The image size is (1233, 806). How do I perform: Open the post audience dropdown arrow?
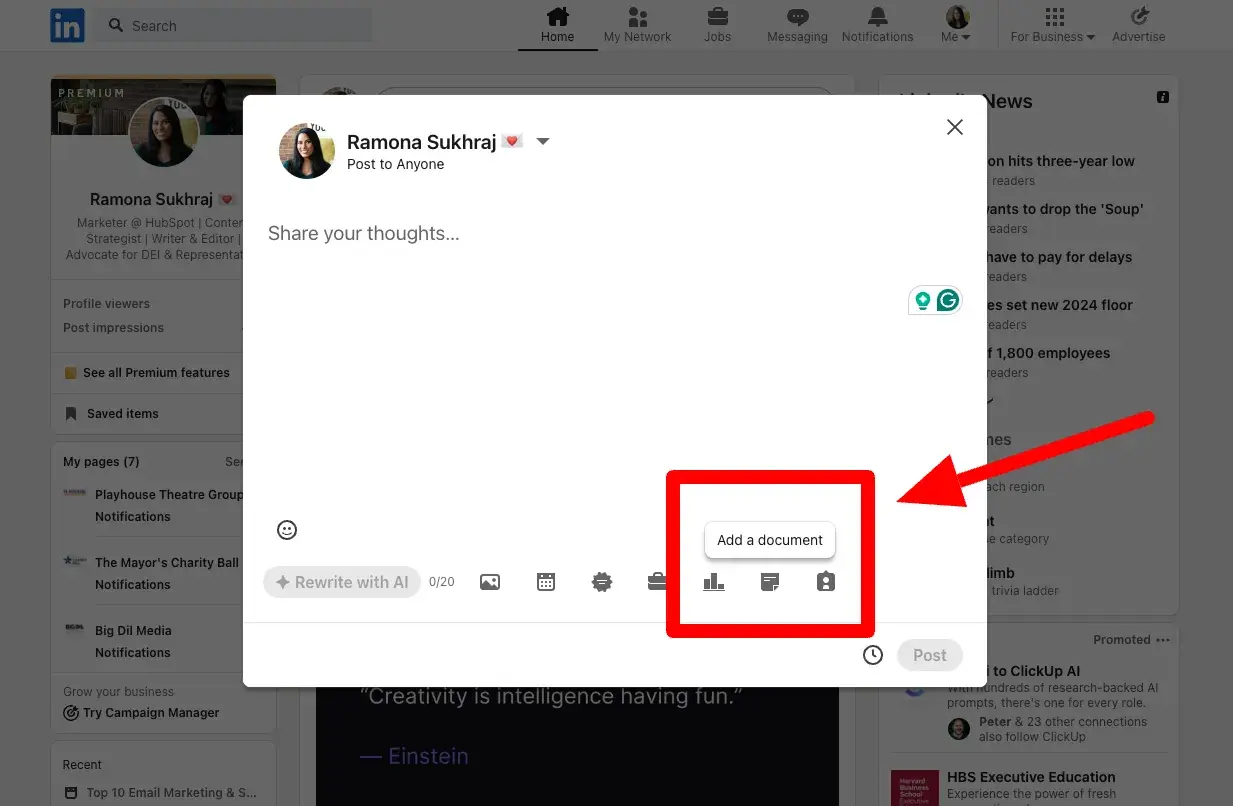[543, 141]
